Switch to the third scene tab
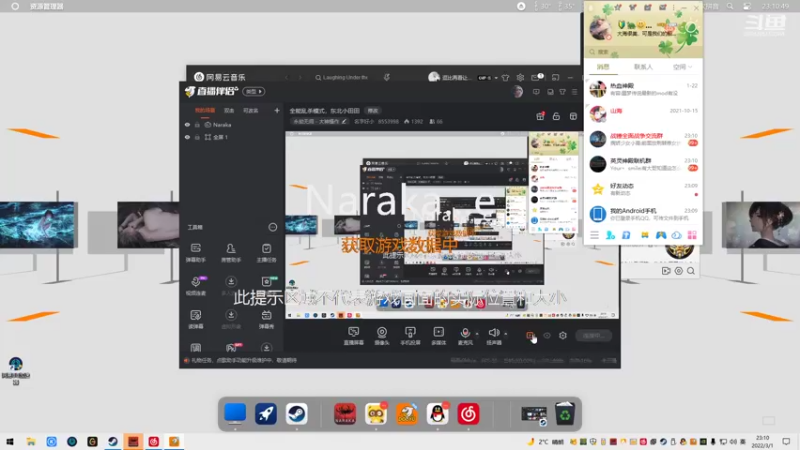The image size is (800, 450). 251,110
